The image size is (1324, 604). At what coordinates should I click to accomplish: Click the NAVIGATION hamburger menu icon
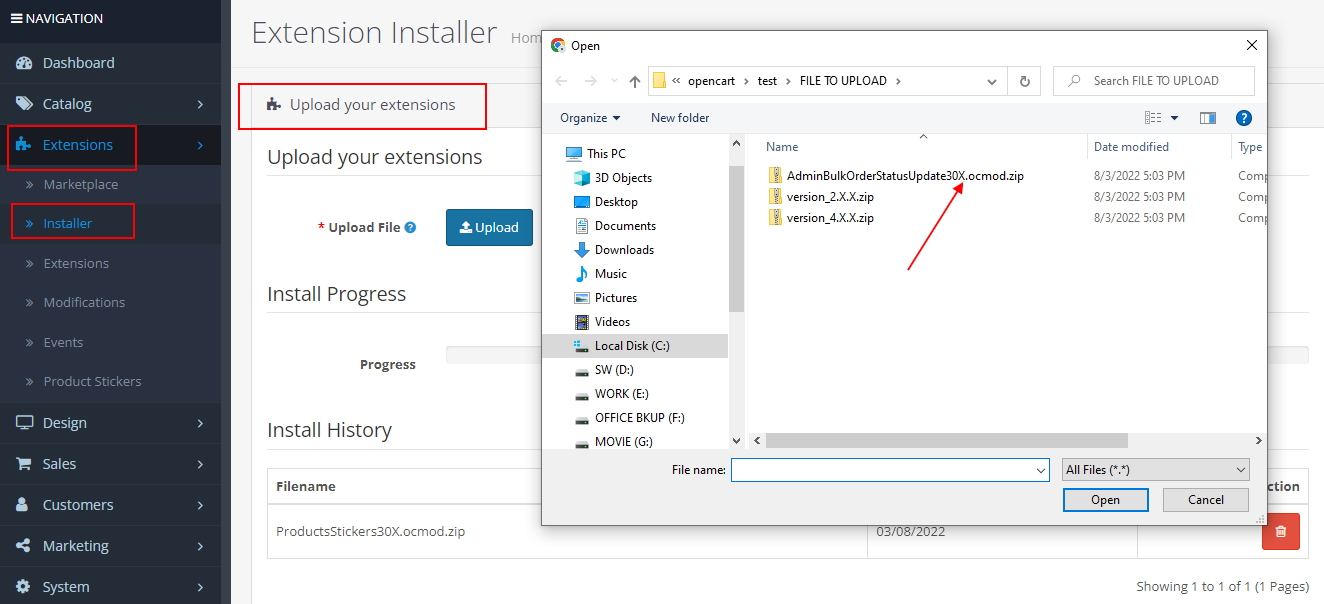(x=16, y=18)
